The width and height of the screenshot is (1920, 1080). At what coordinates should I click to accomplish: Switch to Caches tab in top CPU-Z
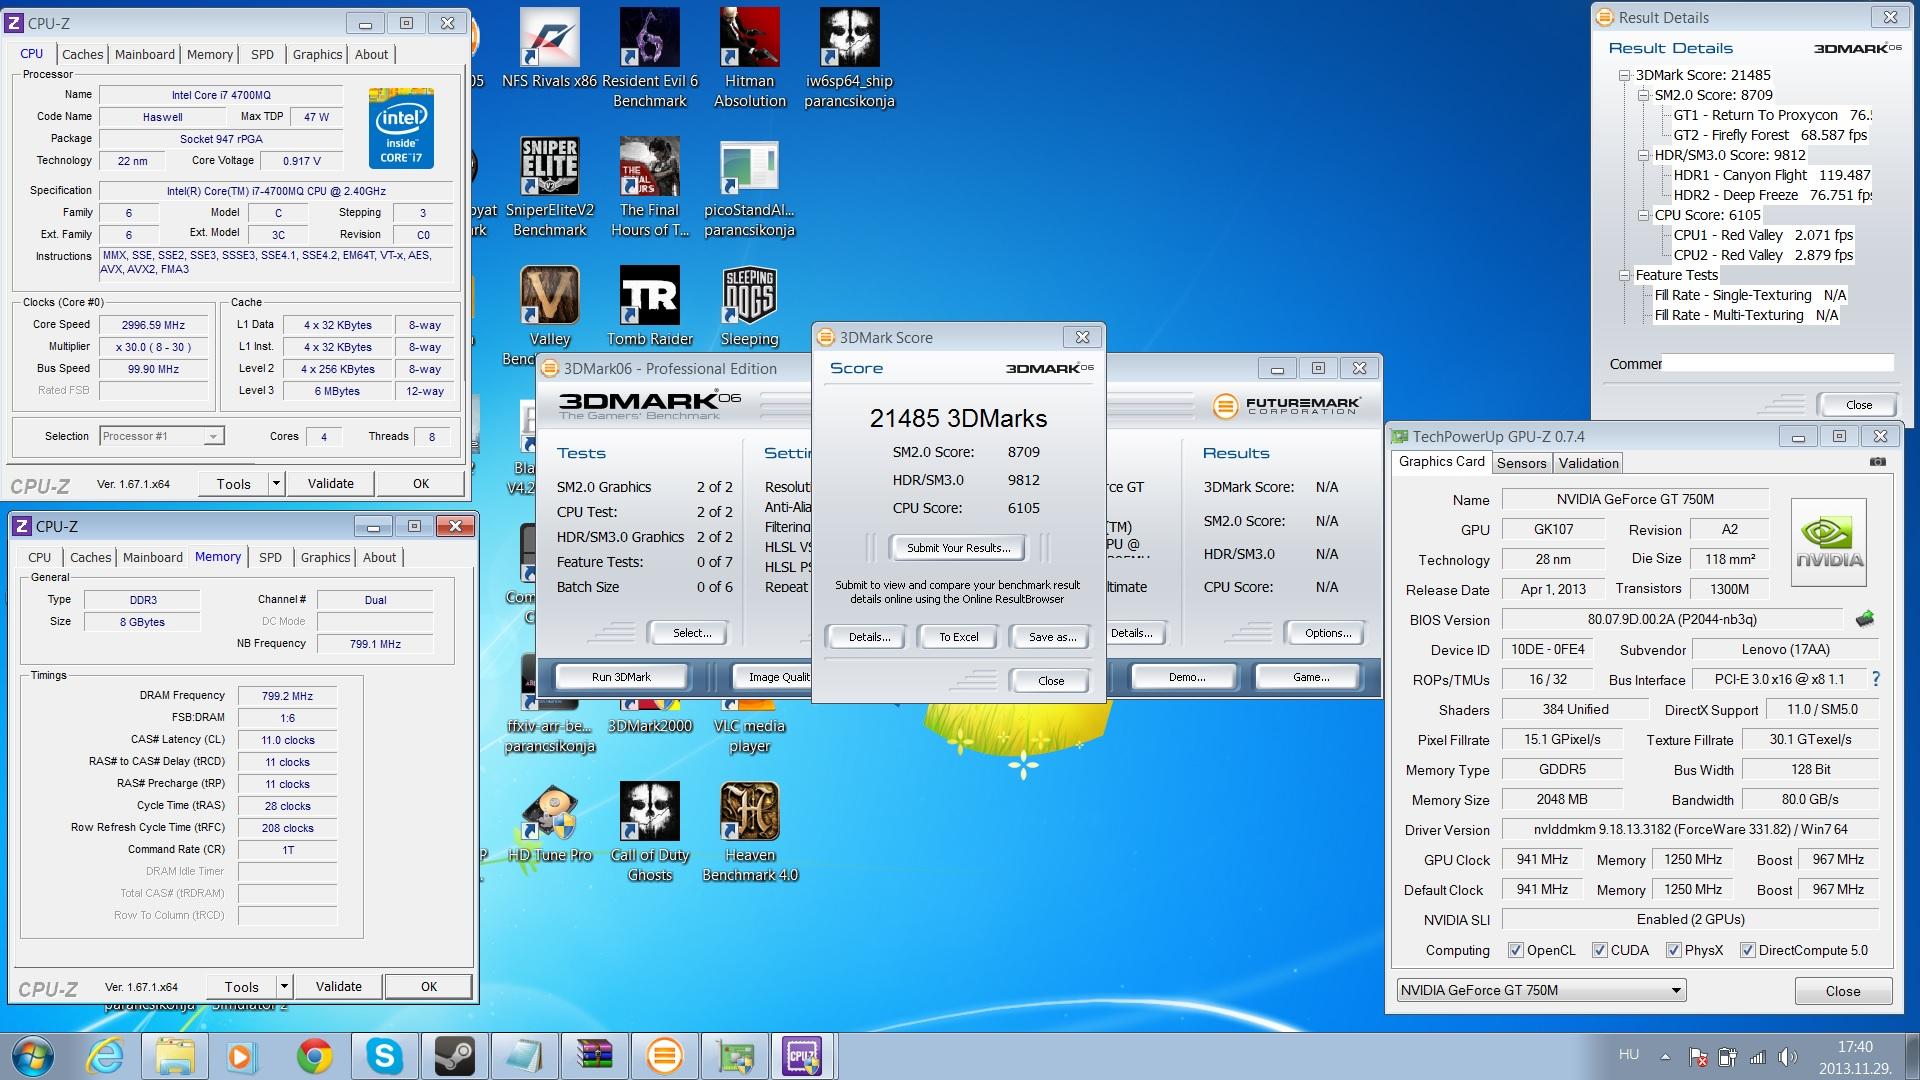point(83,54)
